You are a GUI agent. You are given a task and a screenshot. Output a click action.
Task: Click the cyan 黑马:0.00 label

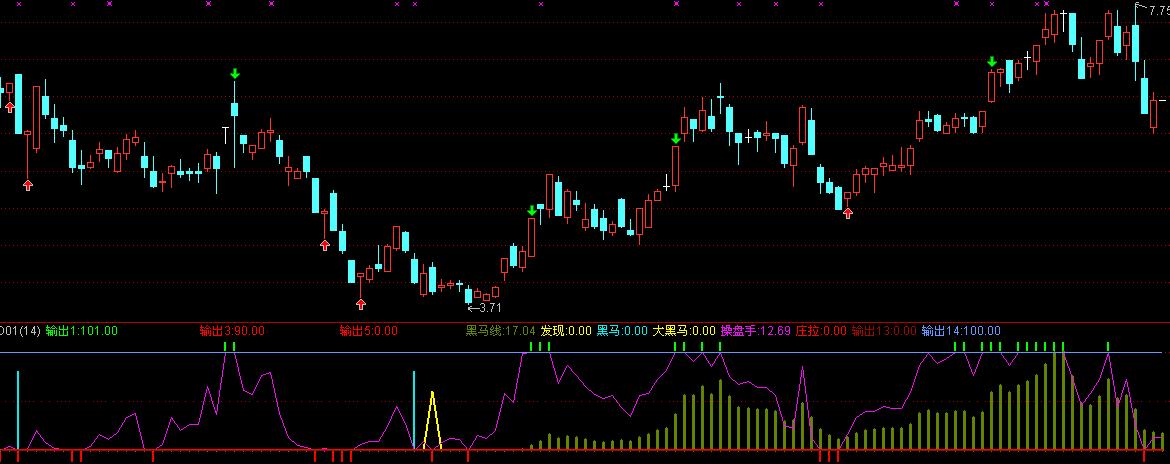point(622,330)
